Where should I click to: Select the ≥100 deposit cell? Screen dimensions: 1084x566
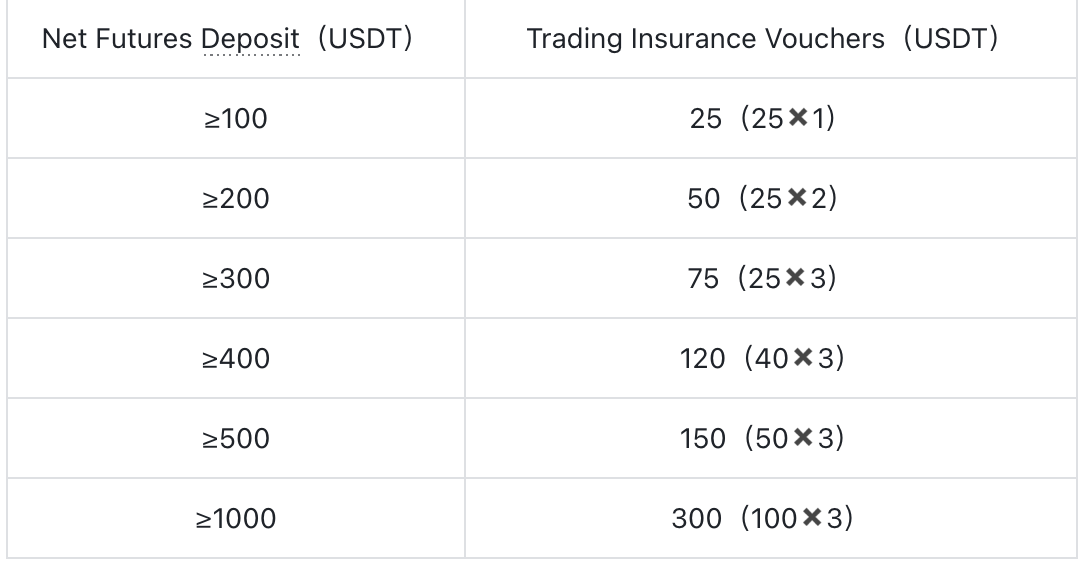236,118
